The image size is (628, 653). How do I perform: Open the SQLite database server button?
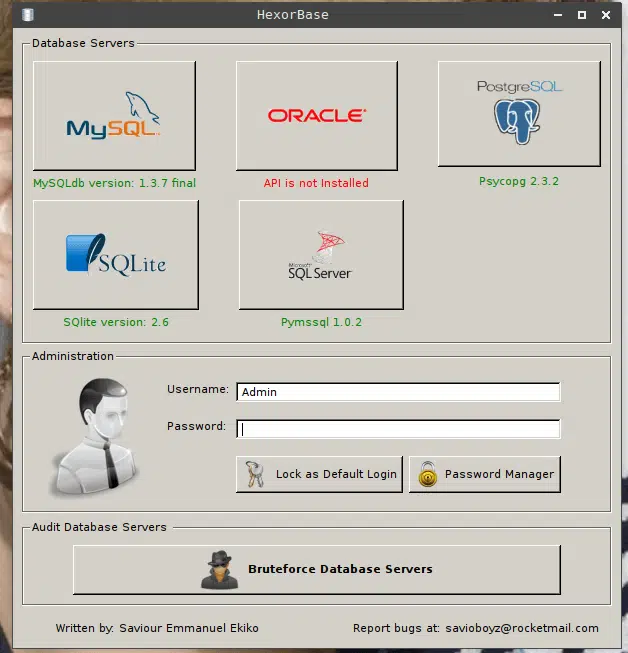[116, 255]
